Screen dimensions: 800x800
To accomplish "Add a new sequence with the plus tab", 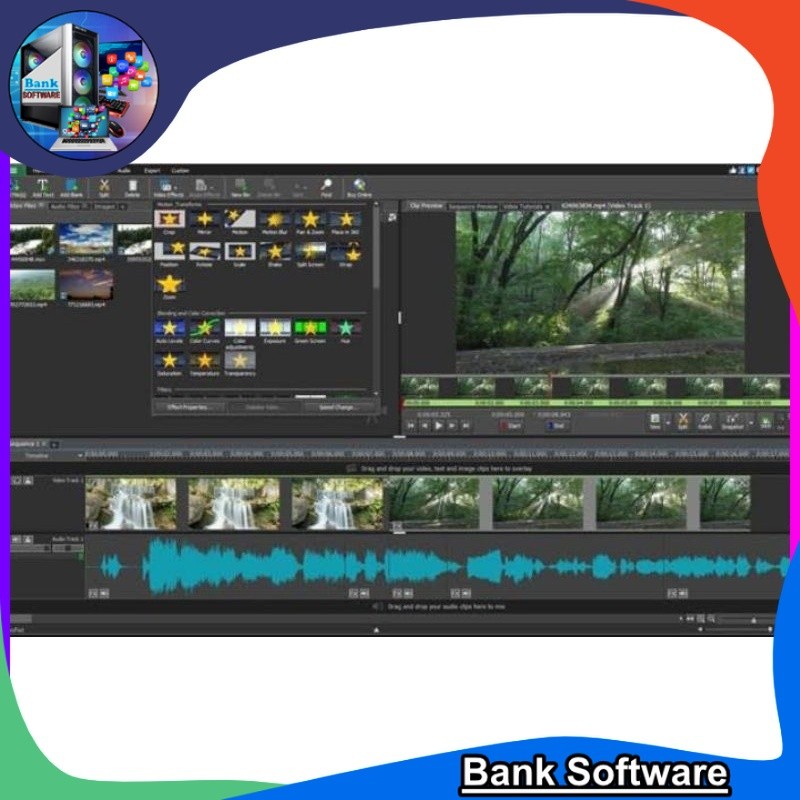I will [54, 444].
